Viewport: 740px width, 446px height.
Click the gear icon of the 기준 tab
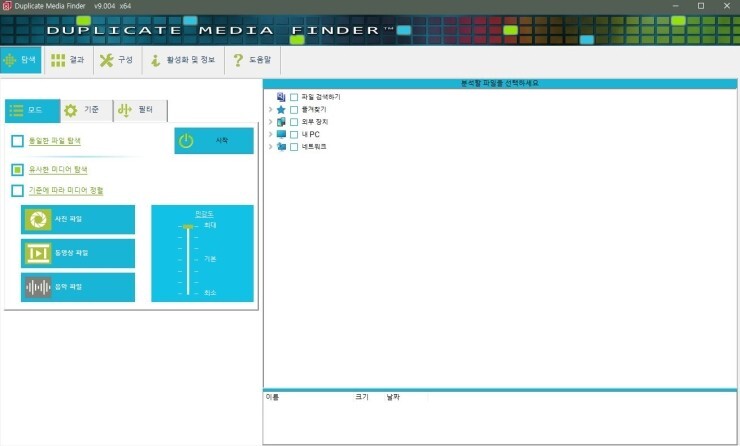pos(71,110)
